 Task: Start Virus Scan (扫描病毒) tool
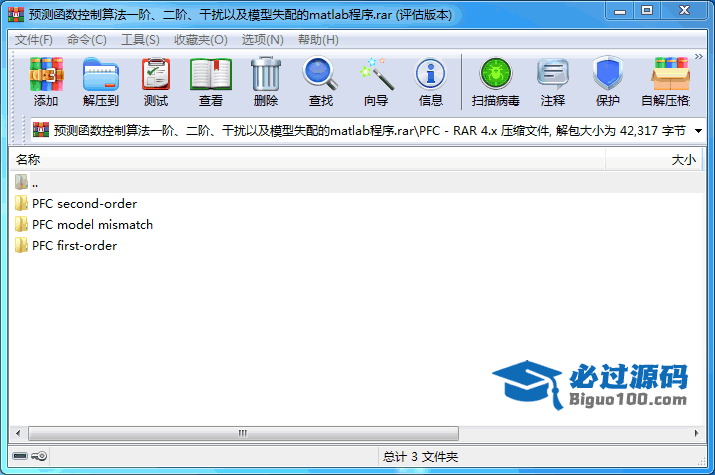click(496, 82)
